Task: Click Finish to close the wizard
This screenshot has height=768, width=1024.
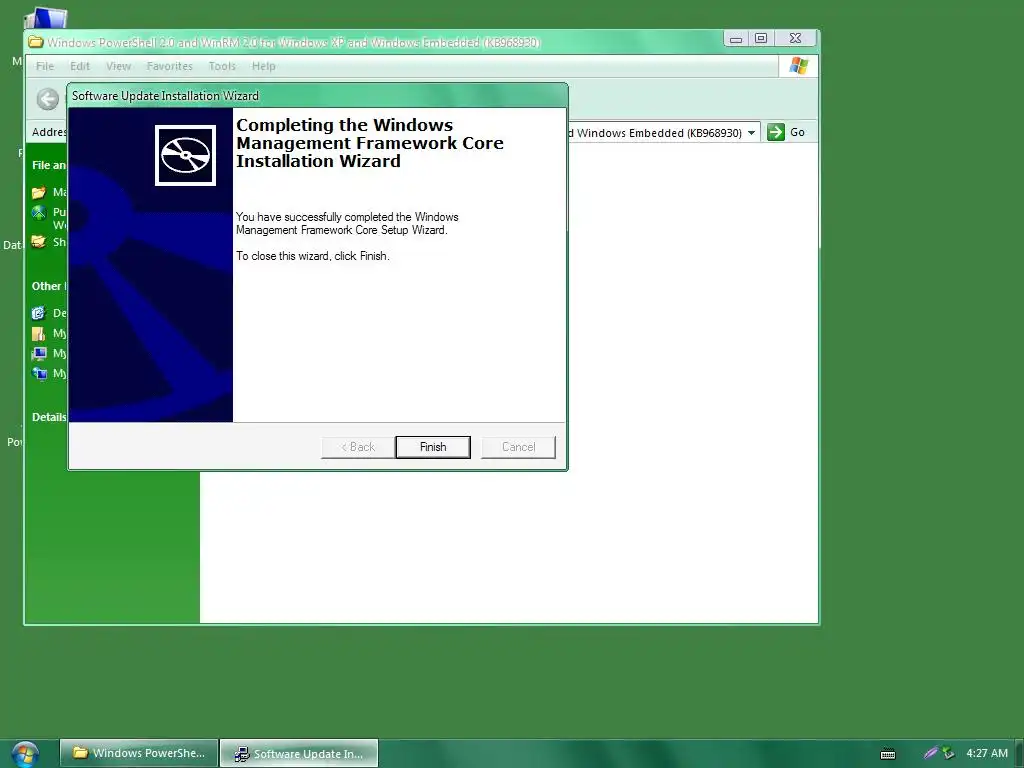Action: point(432,447)
